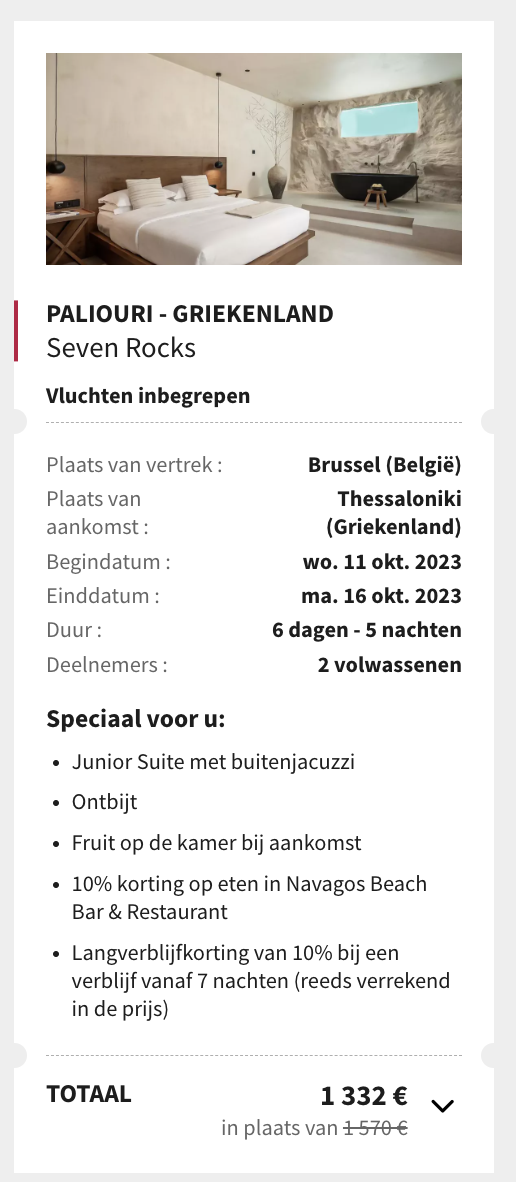Select Junior Suite met buitenjacuzzi item
The width and height of the screenshot is (516, 1182).
pyautogui.click(x=213, y=761)
